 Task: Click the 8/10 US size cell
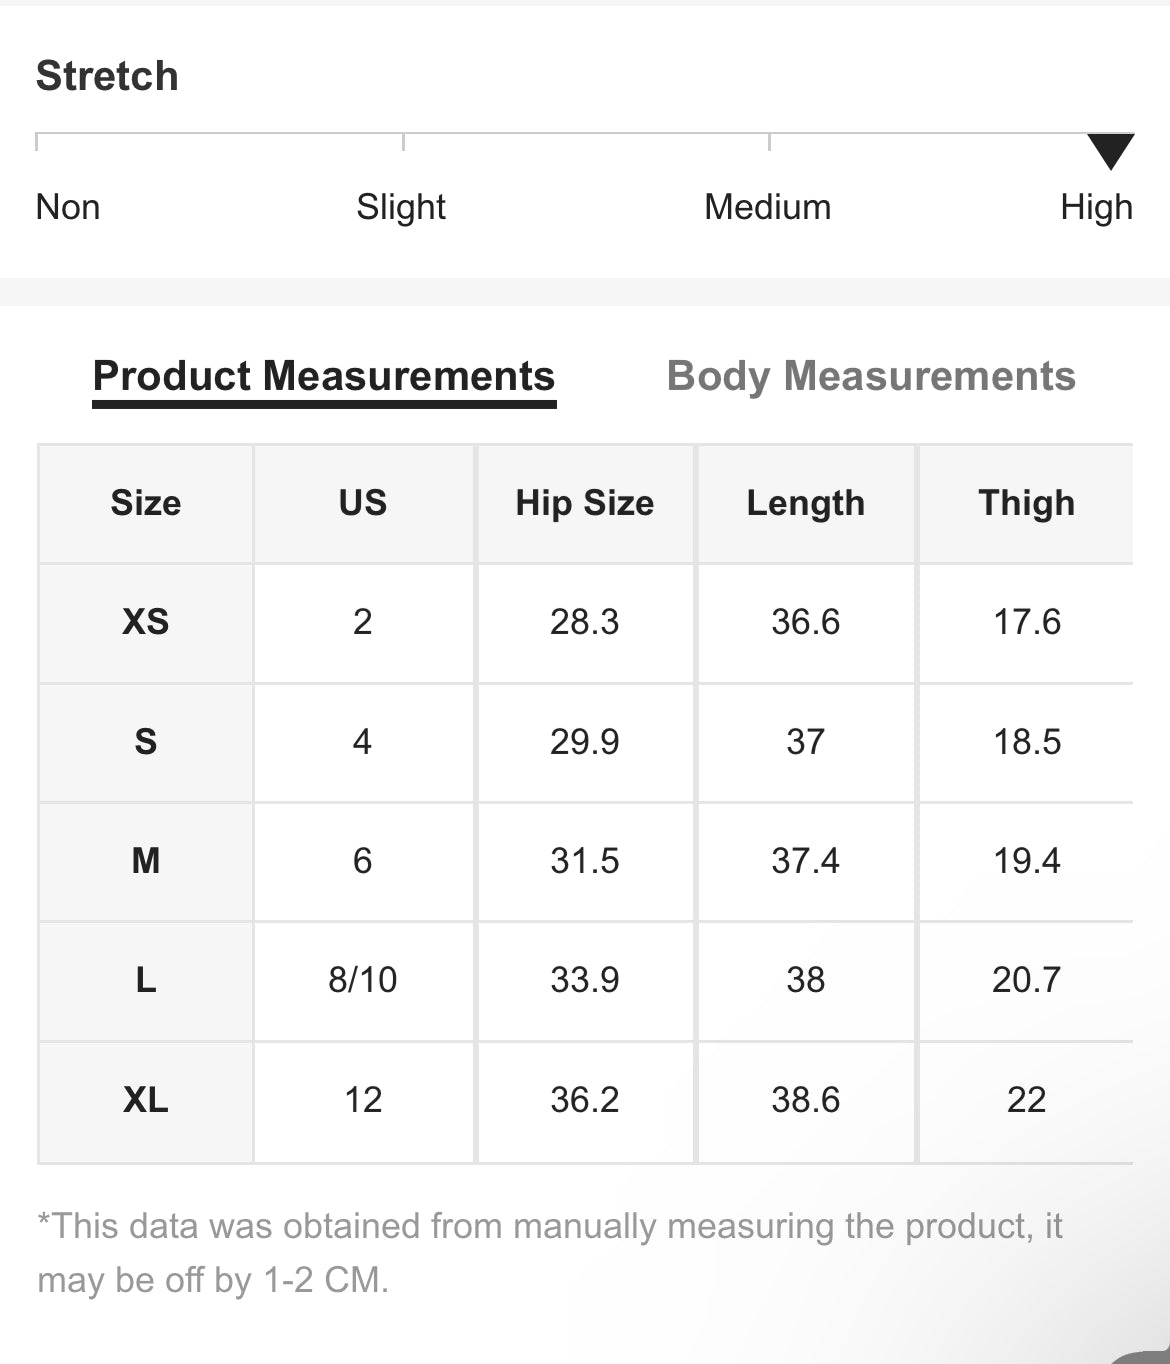pyautogui.click(x=363, y=980)
